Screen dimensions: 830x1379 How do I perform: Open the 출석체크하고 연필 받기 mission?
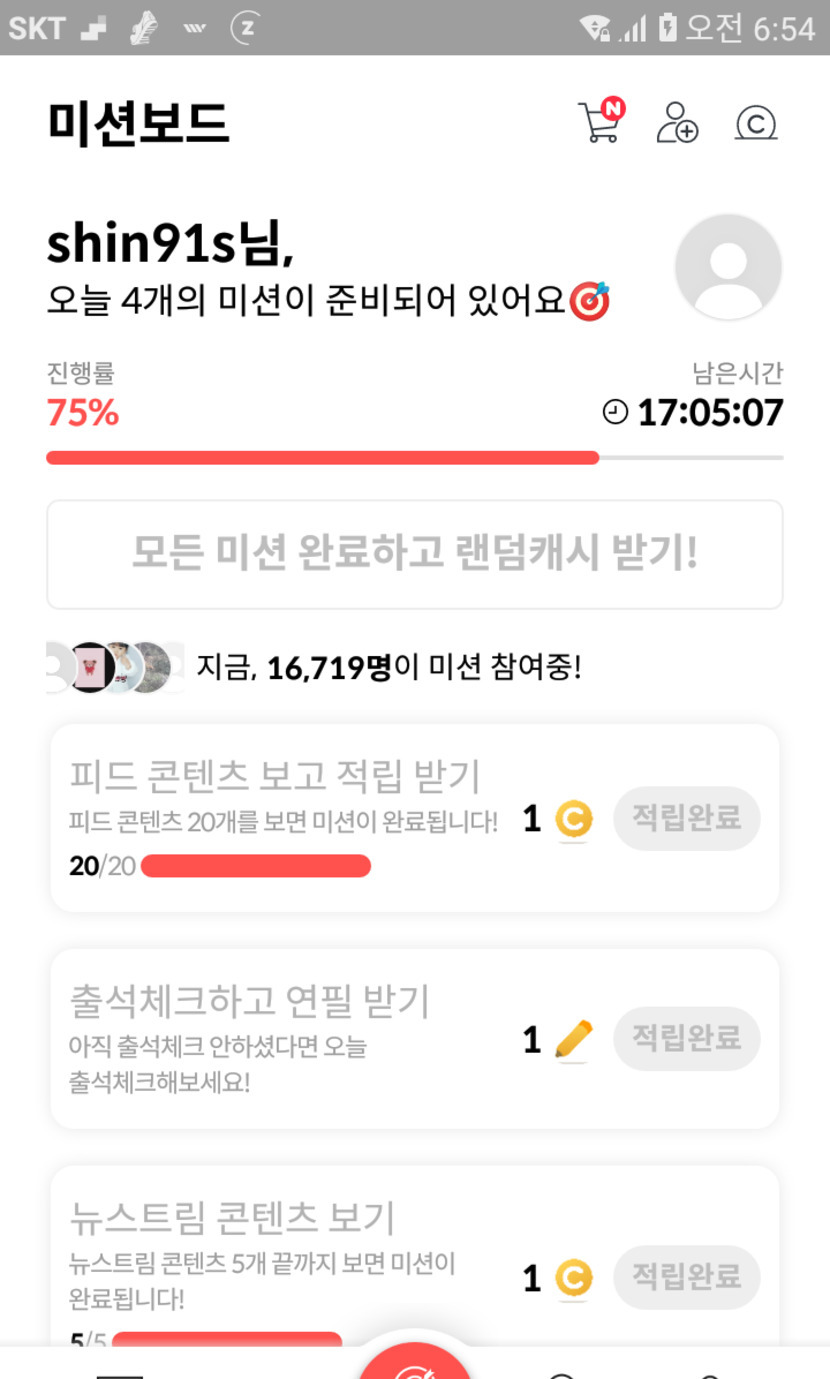(250, 1000)
